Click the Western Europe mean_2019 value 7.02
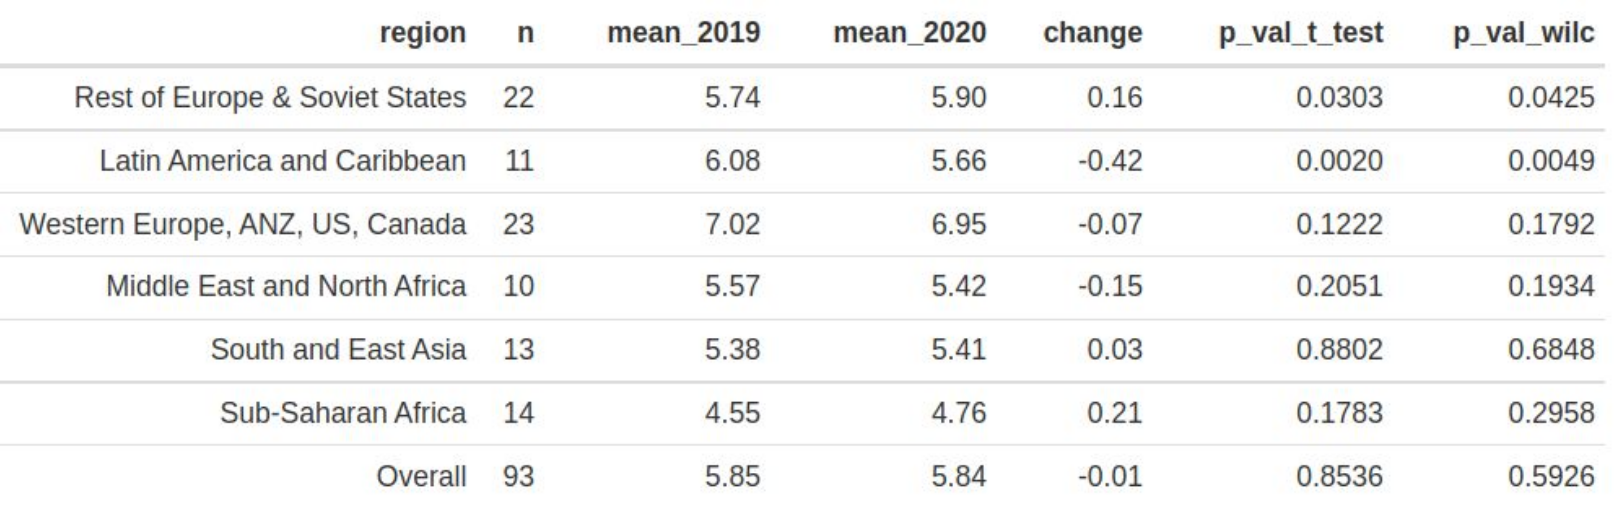The width and height of the screenshot is (1620, 524). click(x=732, y=223)
